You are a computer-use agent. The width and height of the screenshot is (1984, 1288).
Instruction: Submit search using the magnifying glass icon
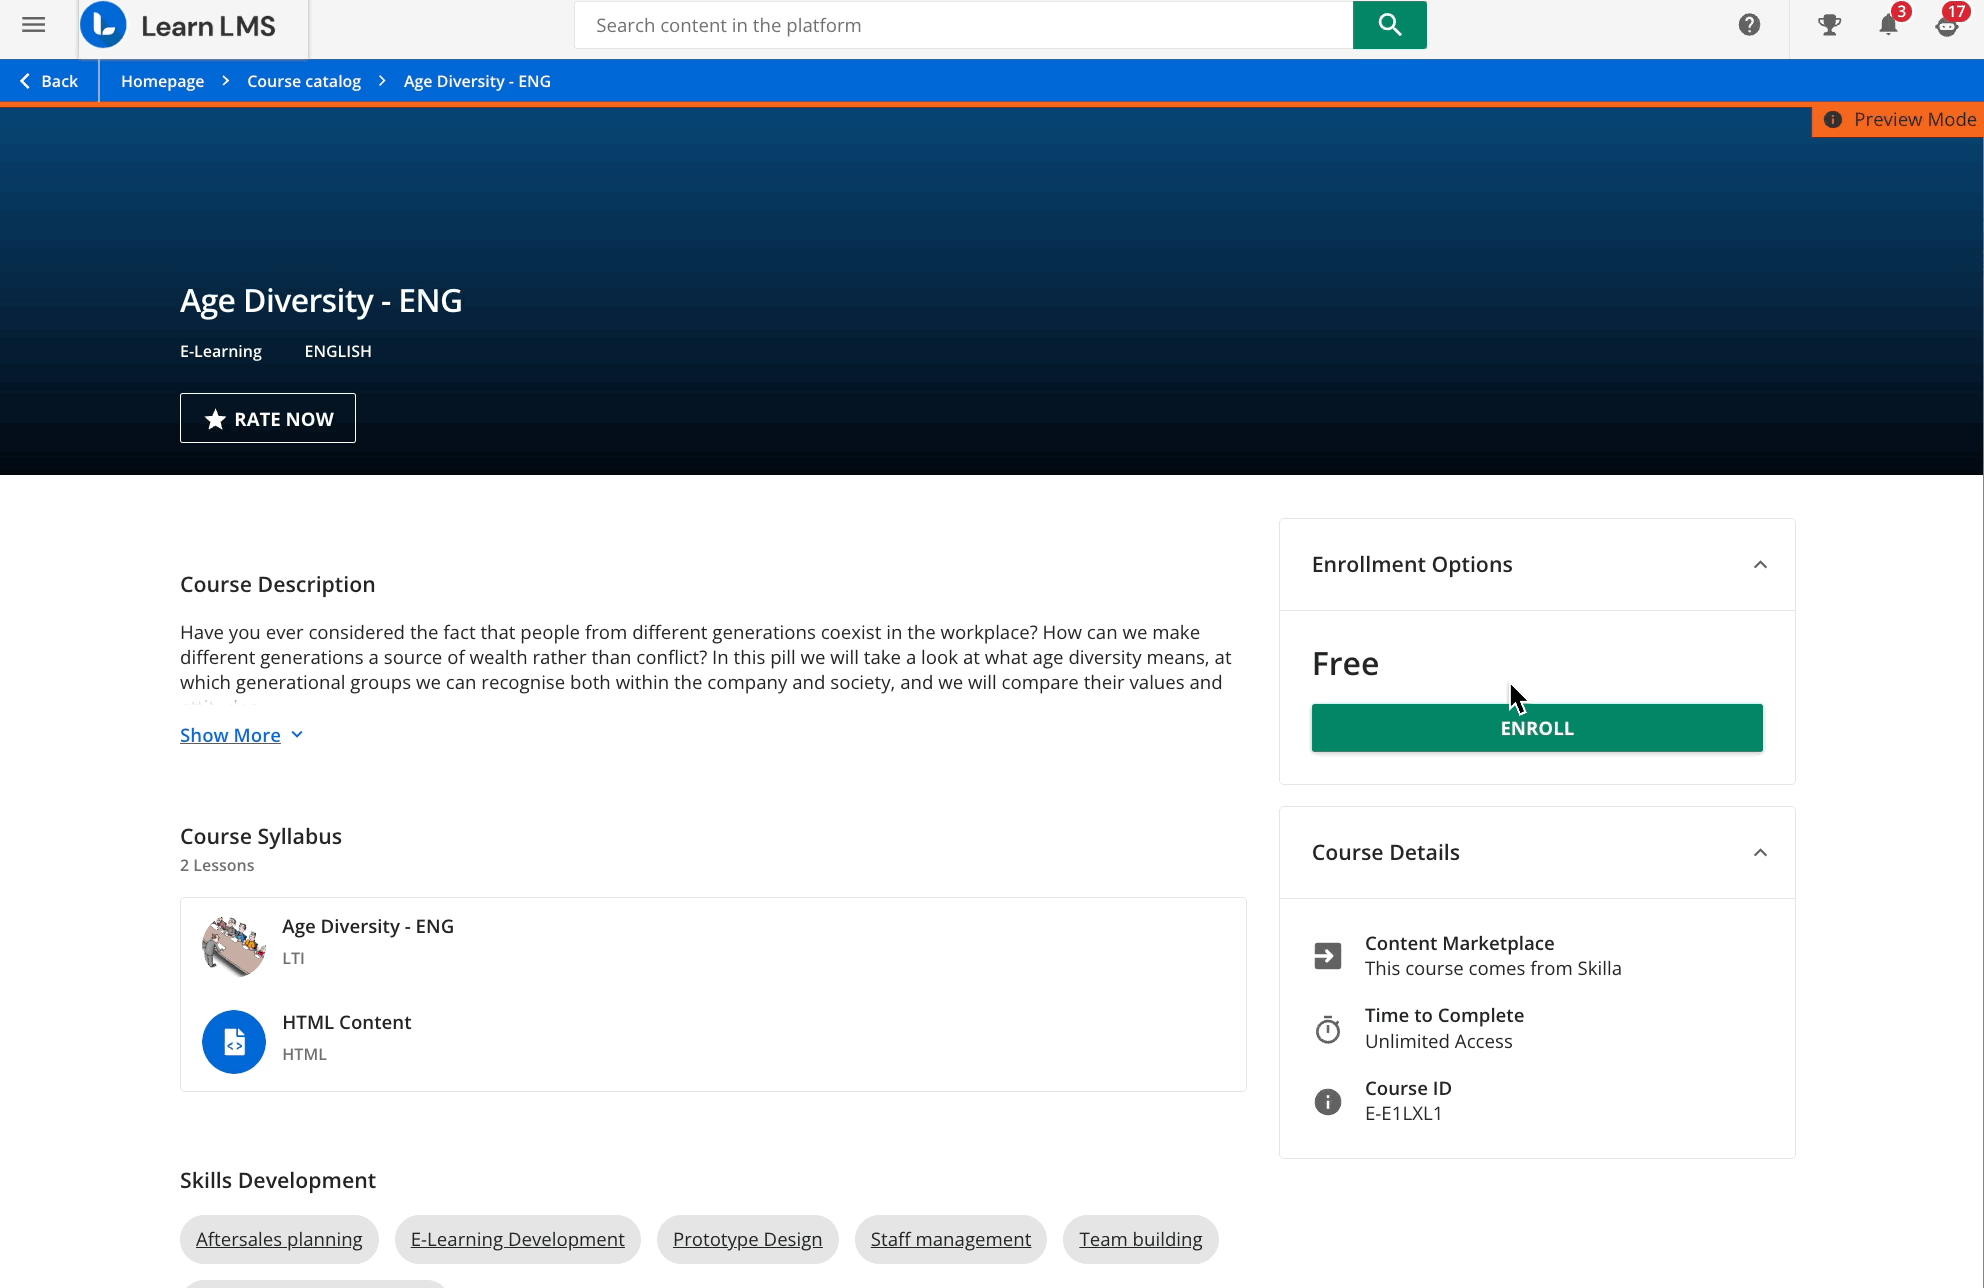click(1389, 25)
